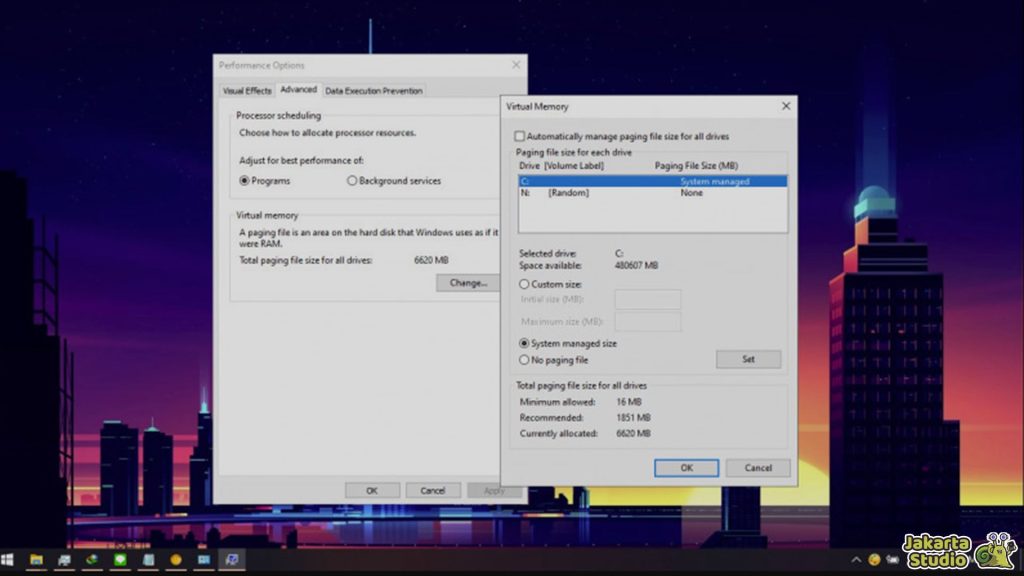
Task: Choose the No paging file option
Action: pos(523,360)
